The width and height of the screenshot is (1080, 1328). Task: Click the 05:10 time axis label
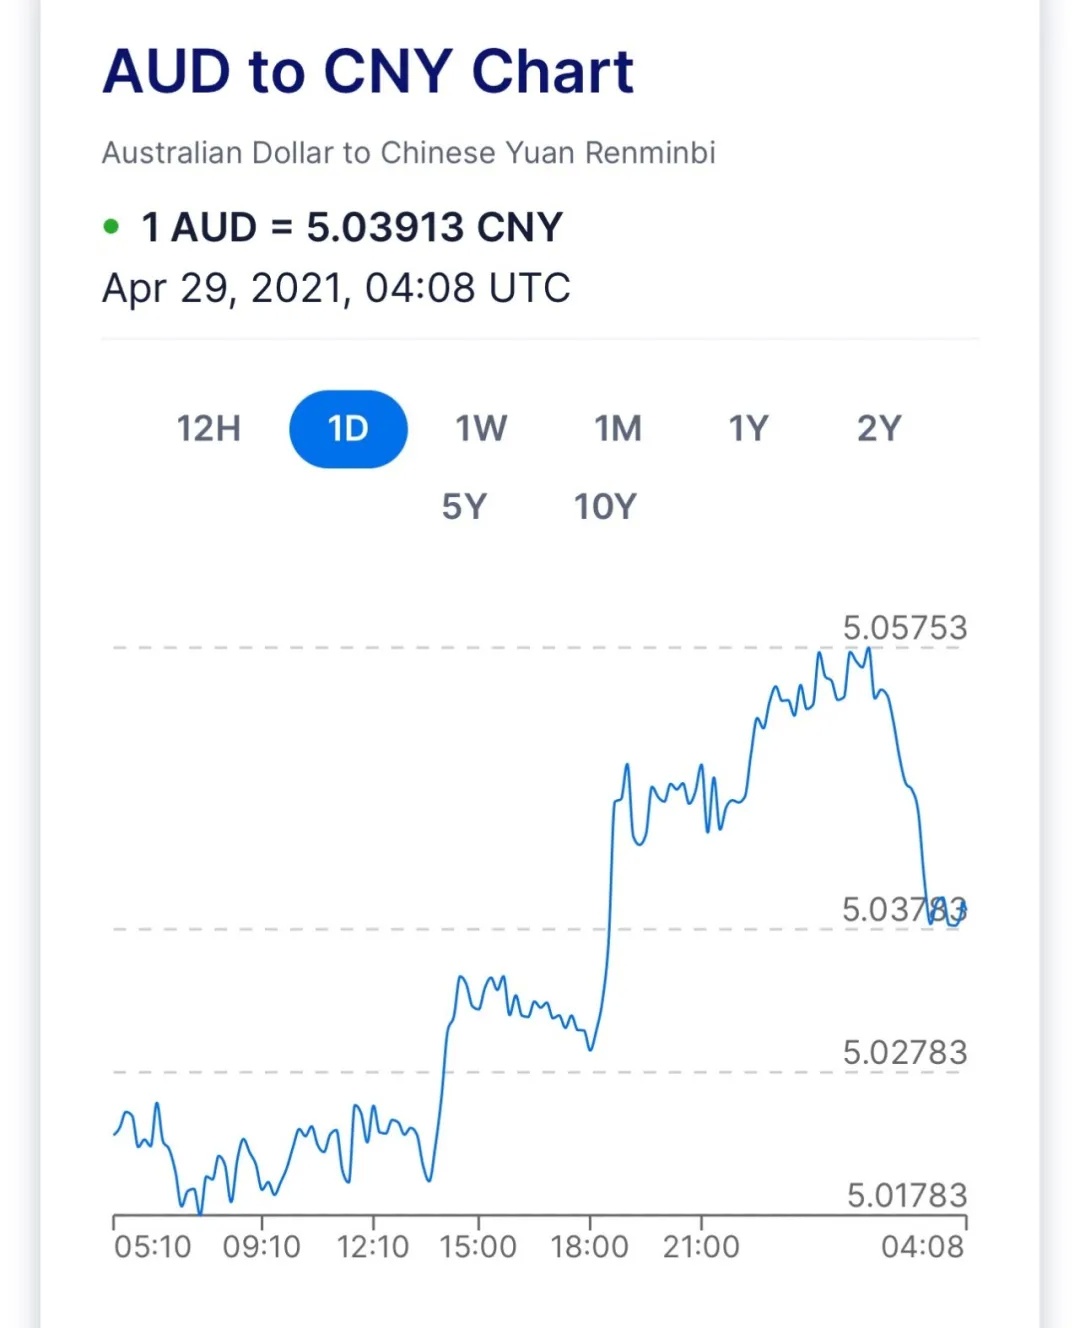(152, 1247)
